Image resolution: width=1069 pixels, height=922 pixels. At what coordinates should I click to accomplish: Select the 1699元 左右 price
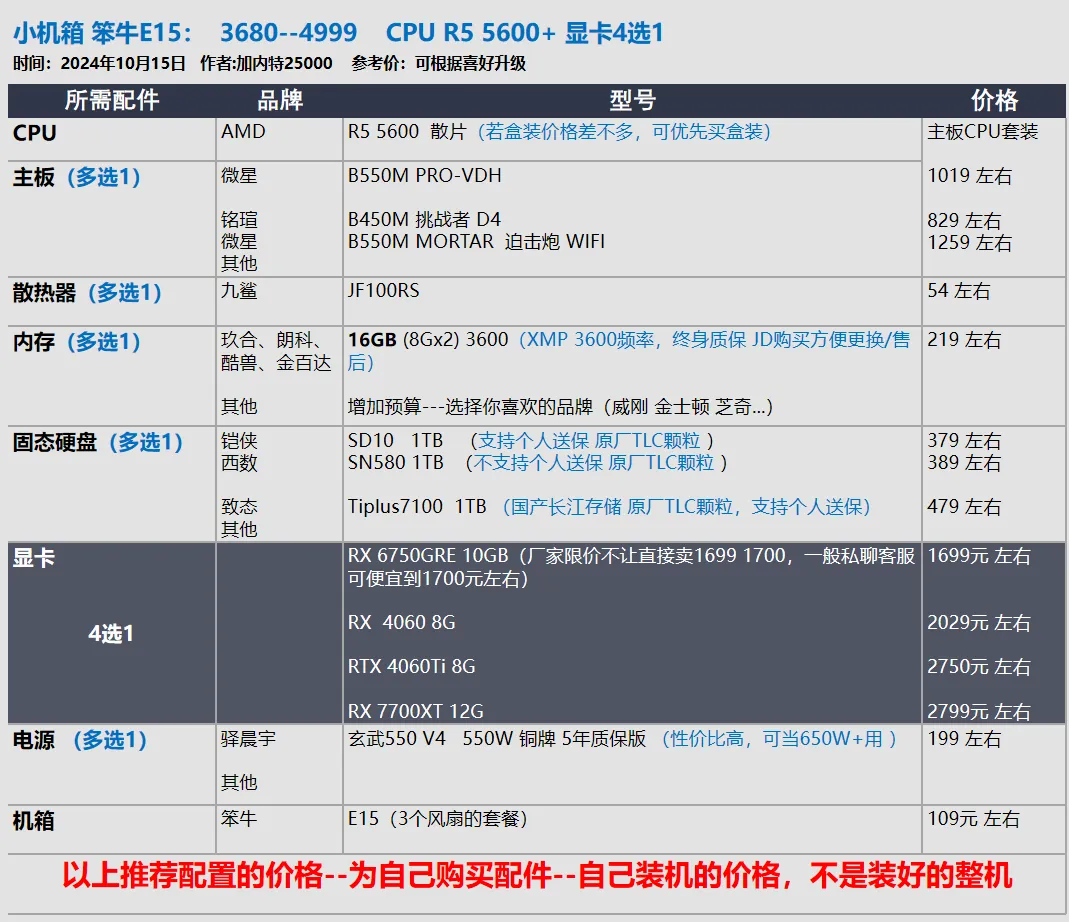[x=979, y=556]
